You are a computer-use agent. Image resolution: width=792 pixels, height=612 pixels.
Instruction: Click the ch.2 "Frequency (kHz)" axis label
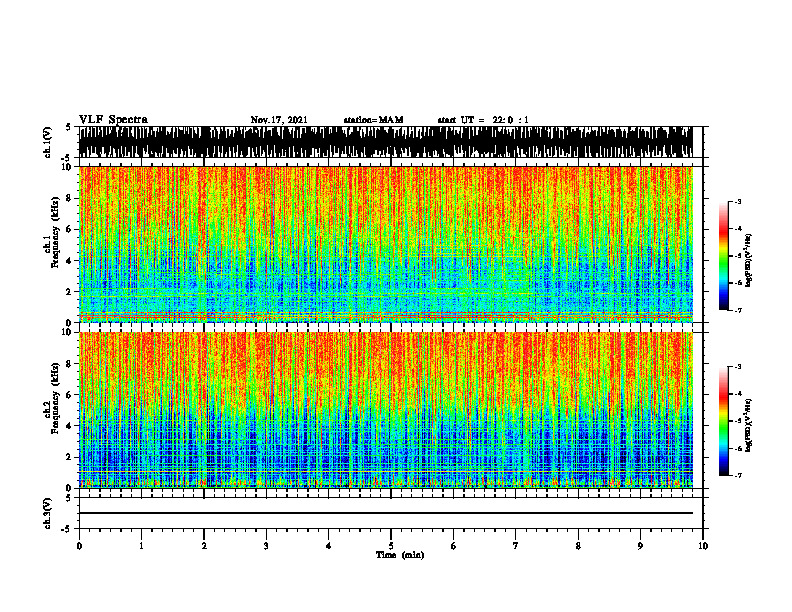click(56, 397)
